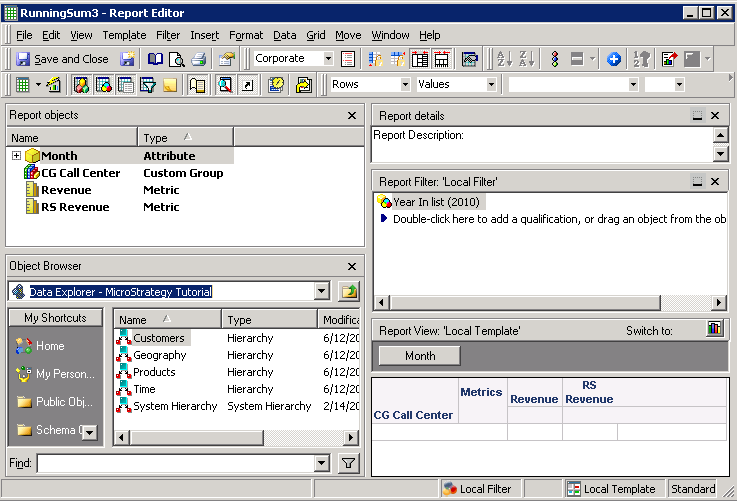Click the go-up-folder icon in Object Browser
The image size is (737, 501).
pyautogui.click(x=348, y=291)
